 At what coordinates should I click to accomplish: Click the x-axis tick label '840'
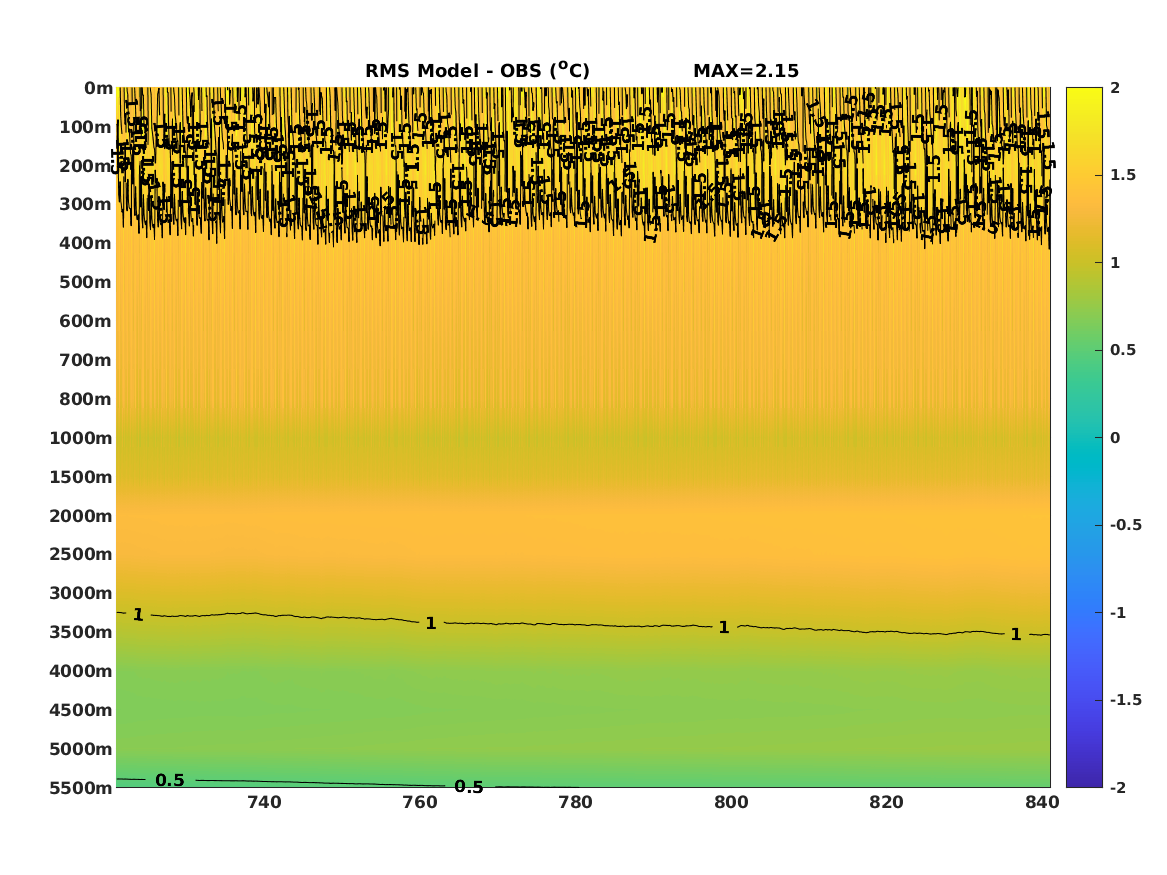pos(1042,802)
